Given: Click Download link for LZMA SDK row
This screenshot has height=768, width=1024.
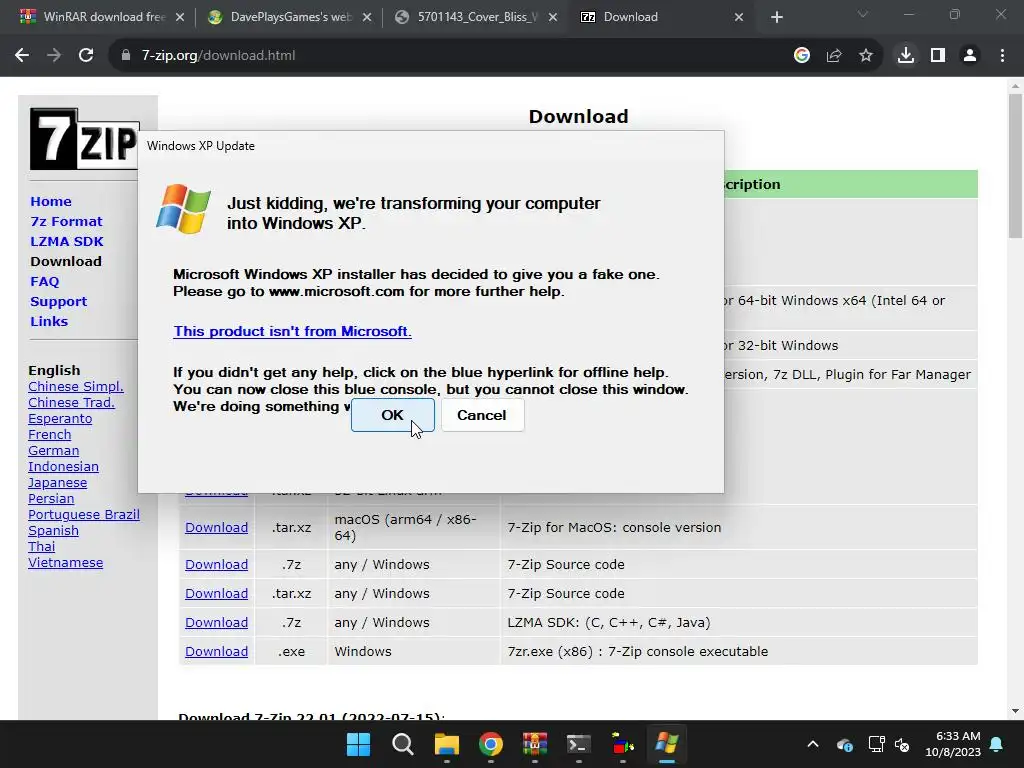Looking at the screenshot, I should [x=216, y=623].
